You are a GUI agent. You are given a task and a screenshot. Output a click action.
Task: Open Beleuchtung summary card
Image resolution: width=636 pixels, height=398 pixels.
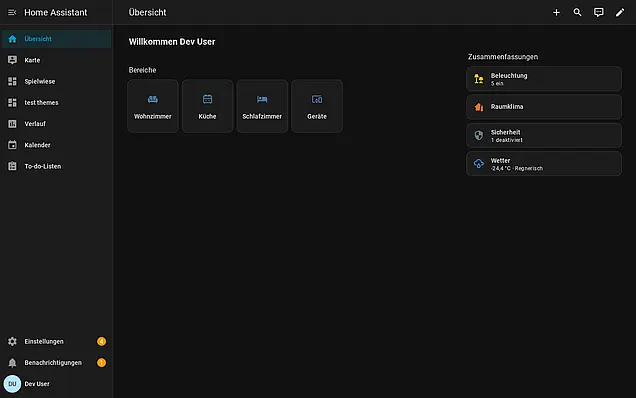pos(544,79)
